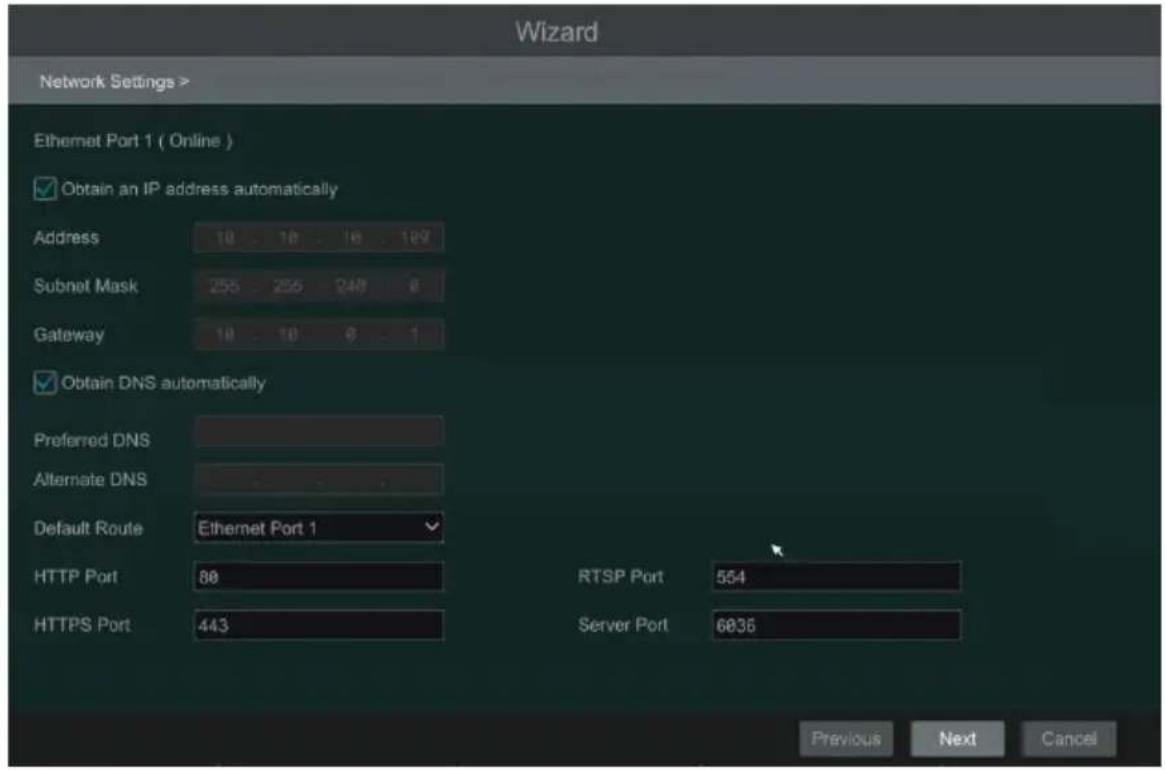
Task: Click the HTTP Port field
Action: 319,577
